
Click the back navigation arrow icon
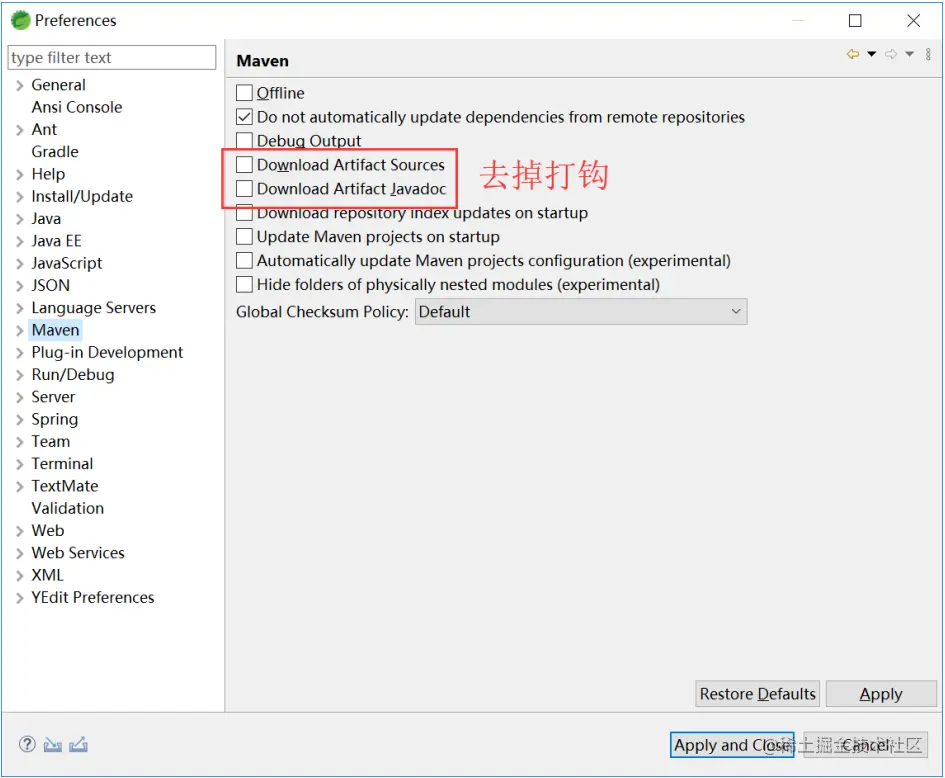point(853,54)
